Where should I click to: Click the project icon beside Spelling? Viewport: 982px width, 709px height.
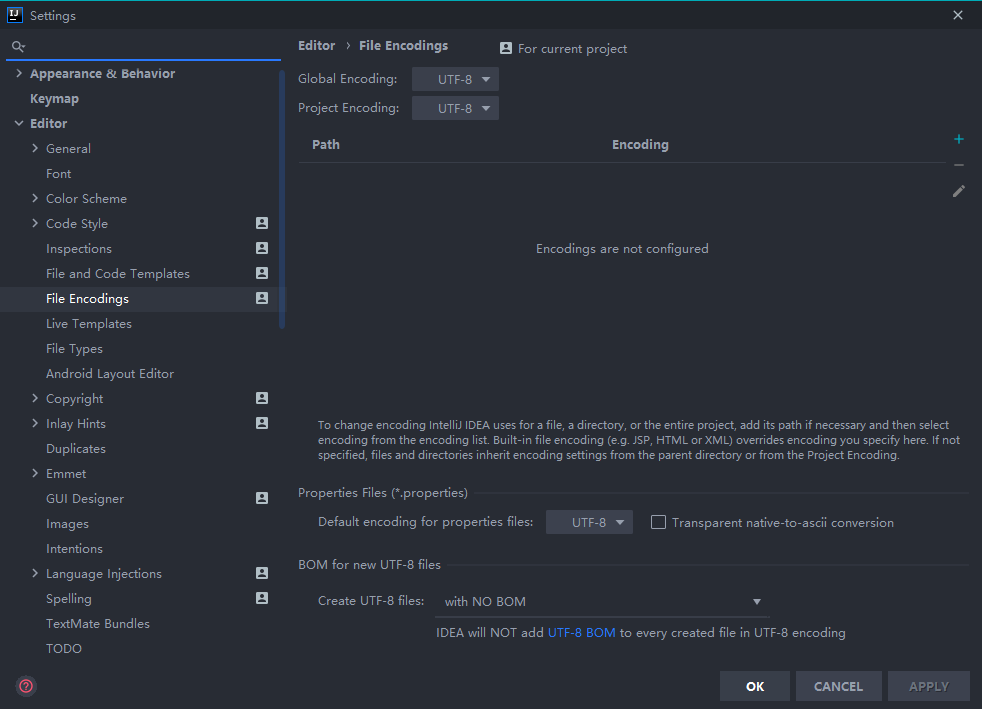262,598
